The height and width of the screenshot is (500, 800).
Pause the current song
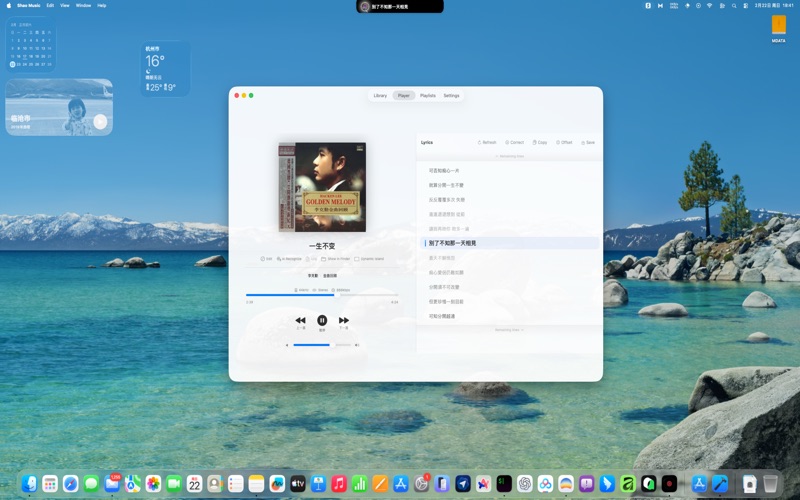[322, 320]
